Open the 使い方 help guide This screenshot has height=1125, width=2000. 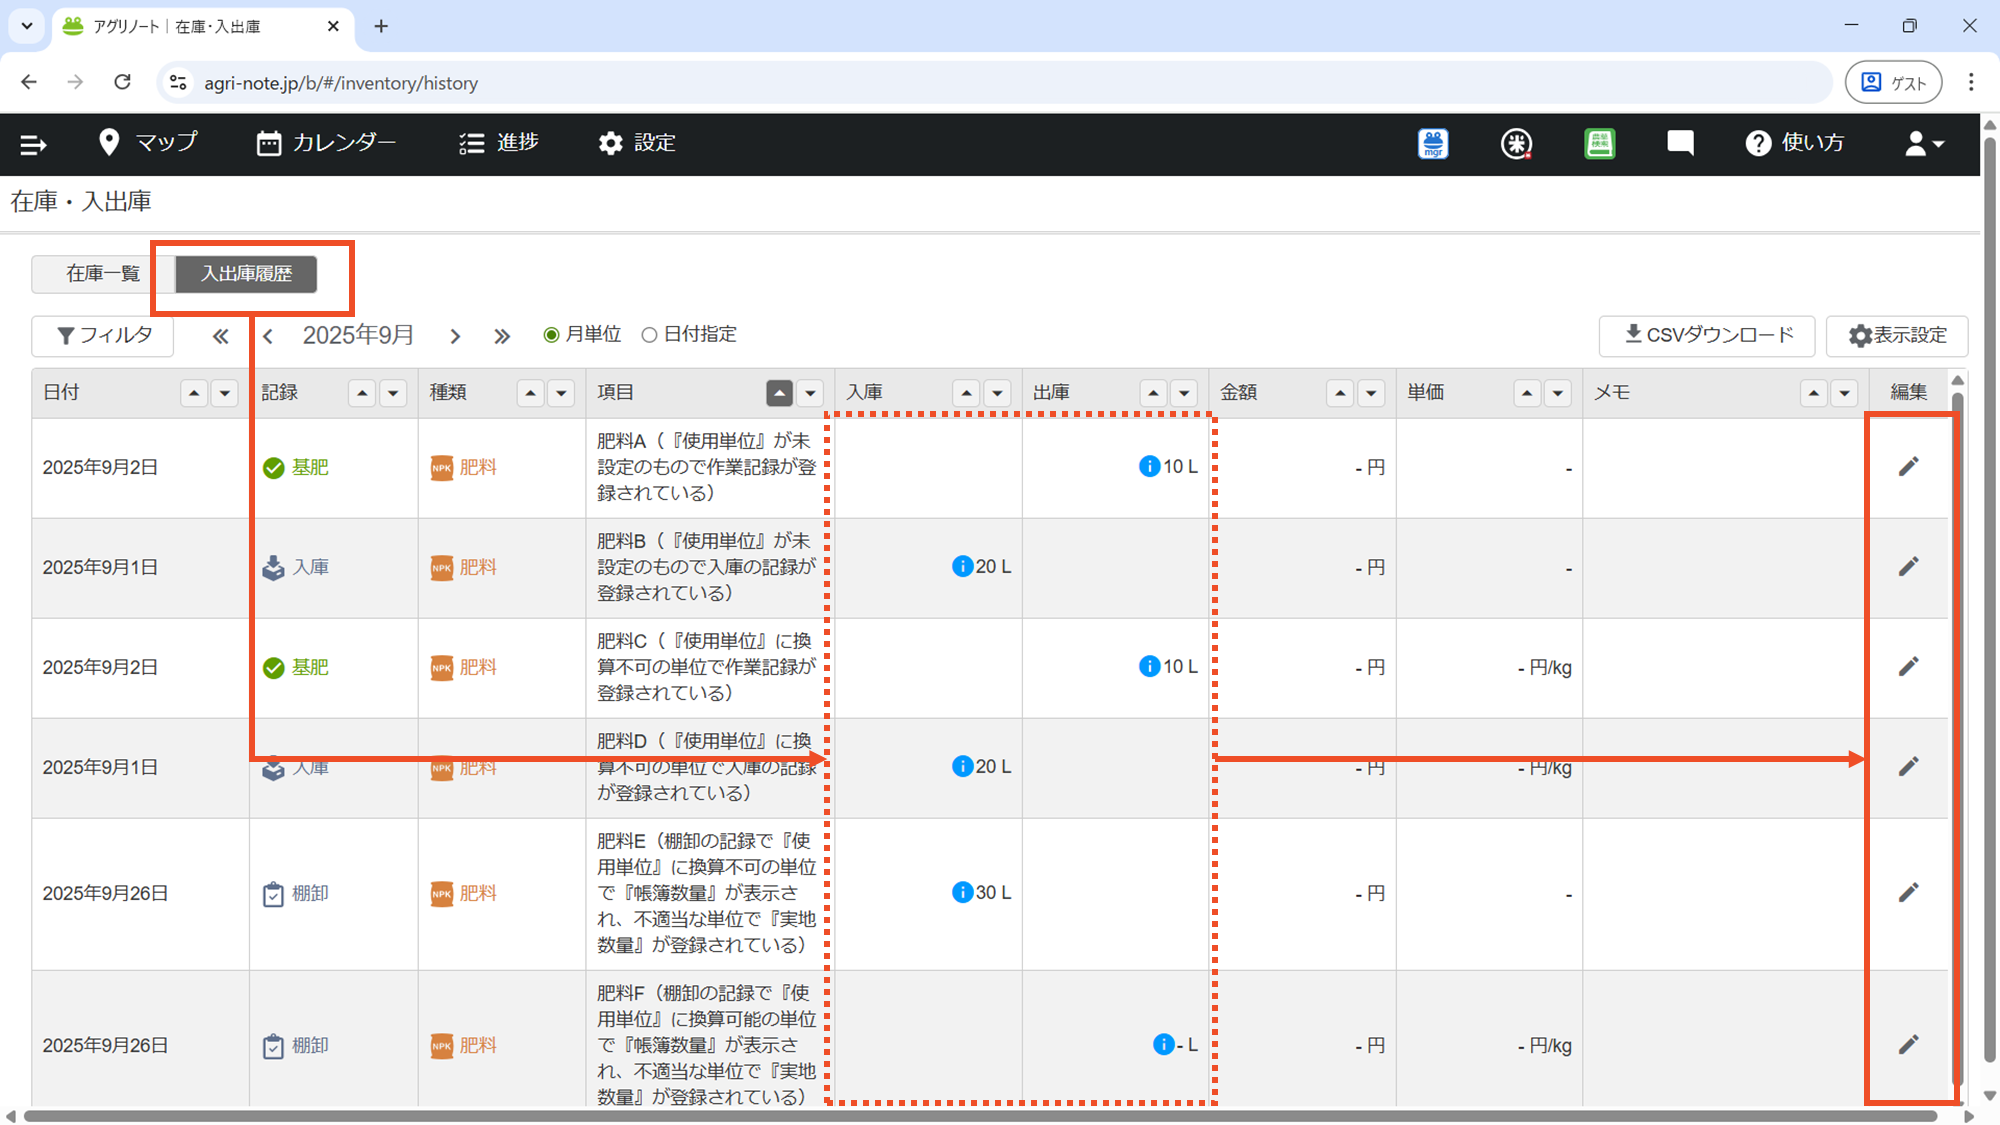point(1795,143)
